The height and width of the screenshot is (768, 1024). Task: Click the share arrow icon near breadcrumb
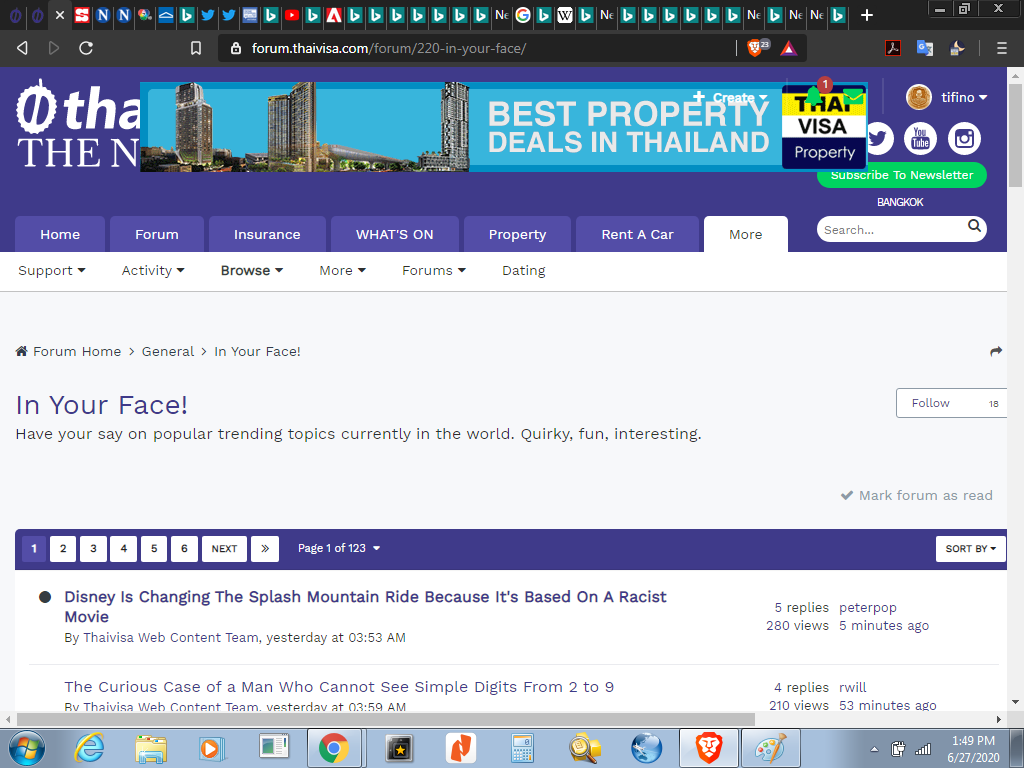pos(996,351)
